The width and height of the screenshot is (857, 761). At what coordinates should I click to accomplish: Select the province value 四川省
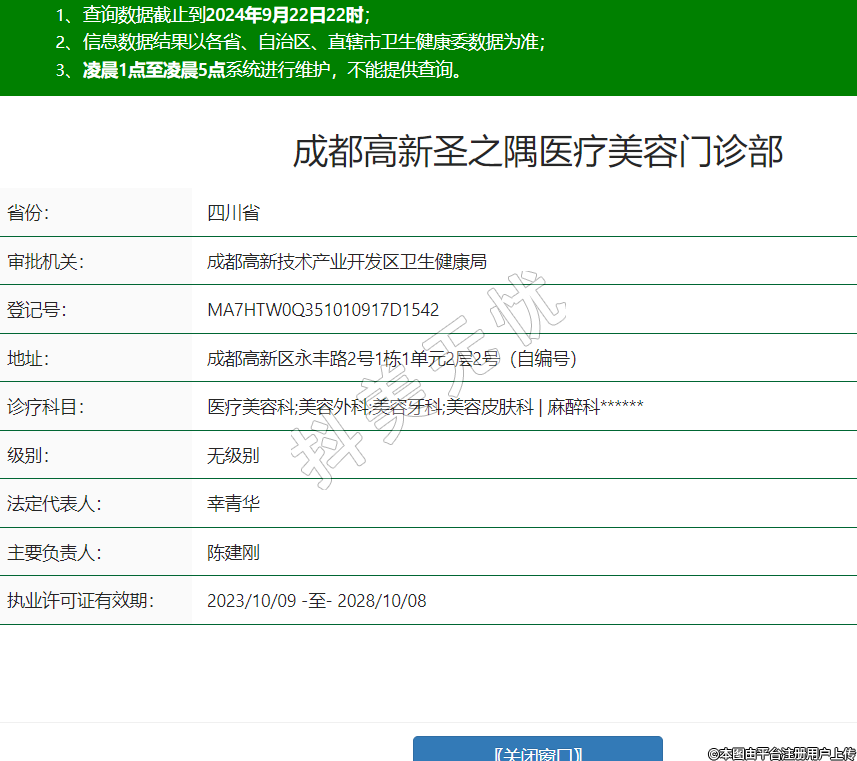(x=233, y=213)
